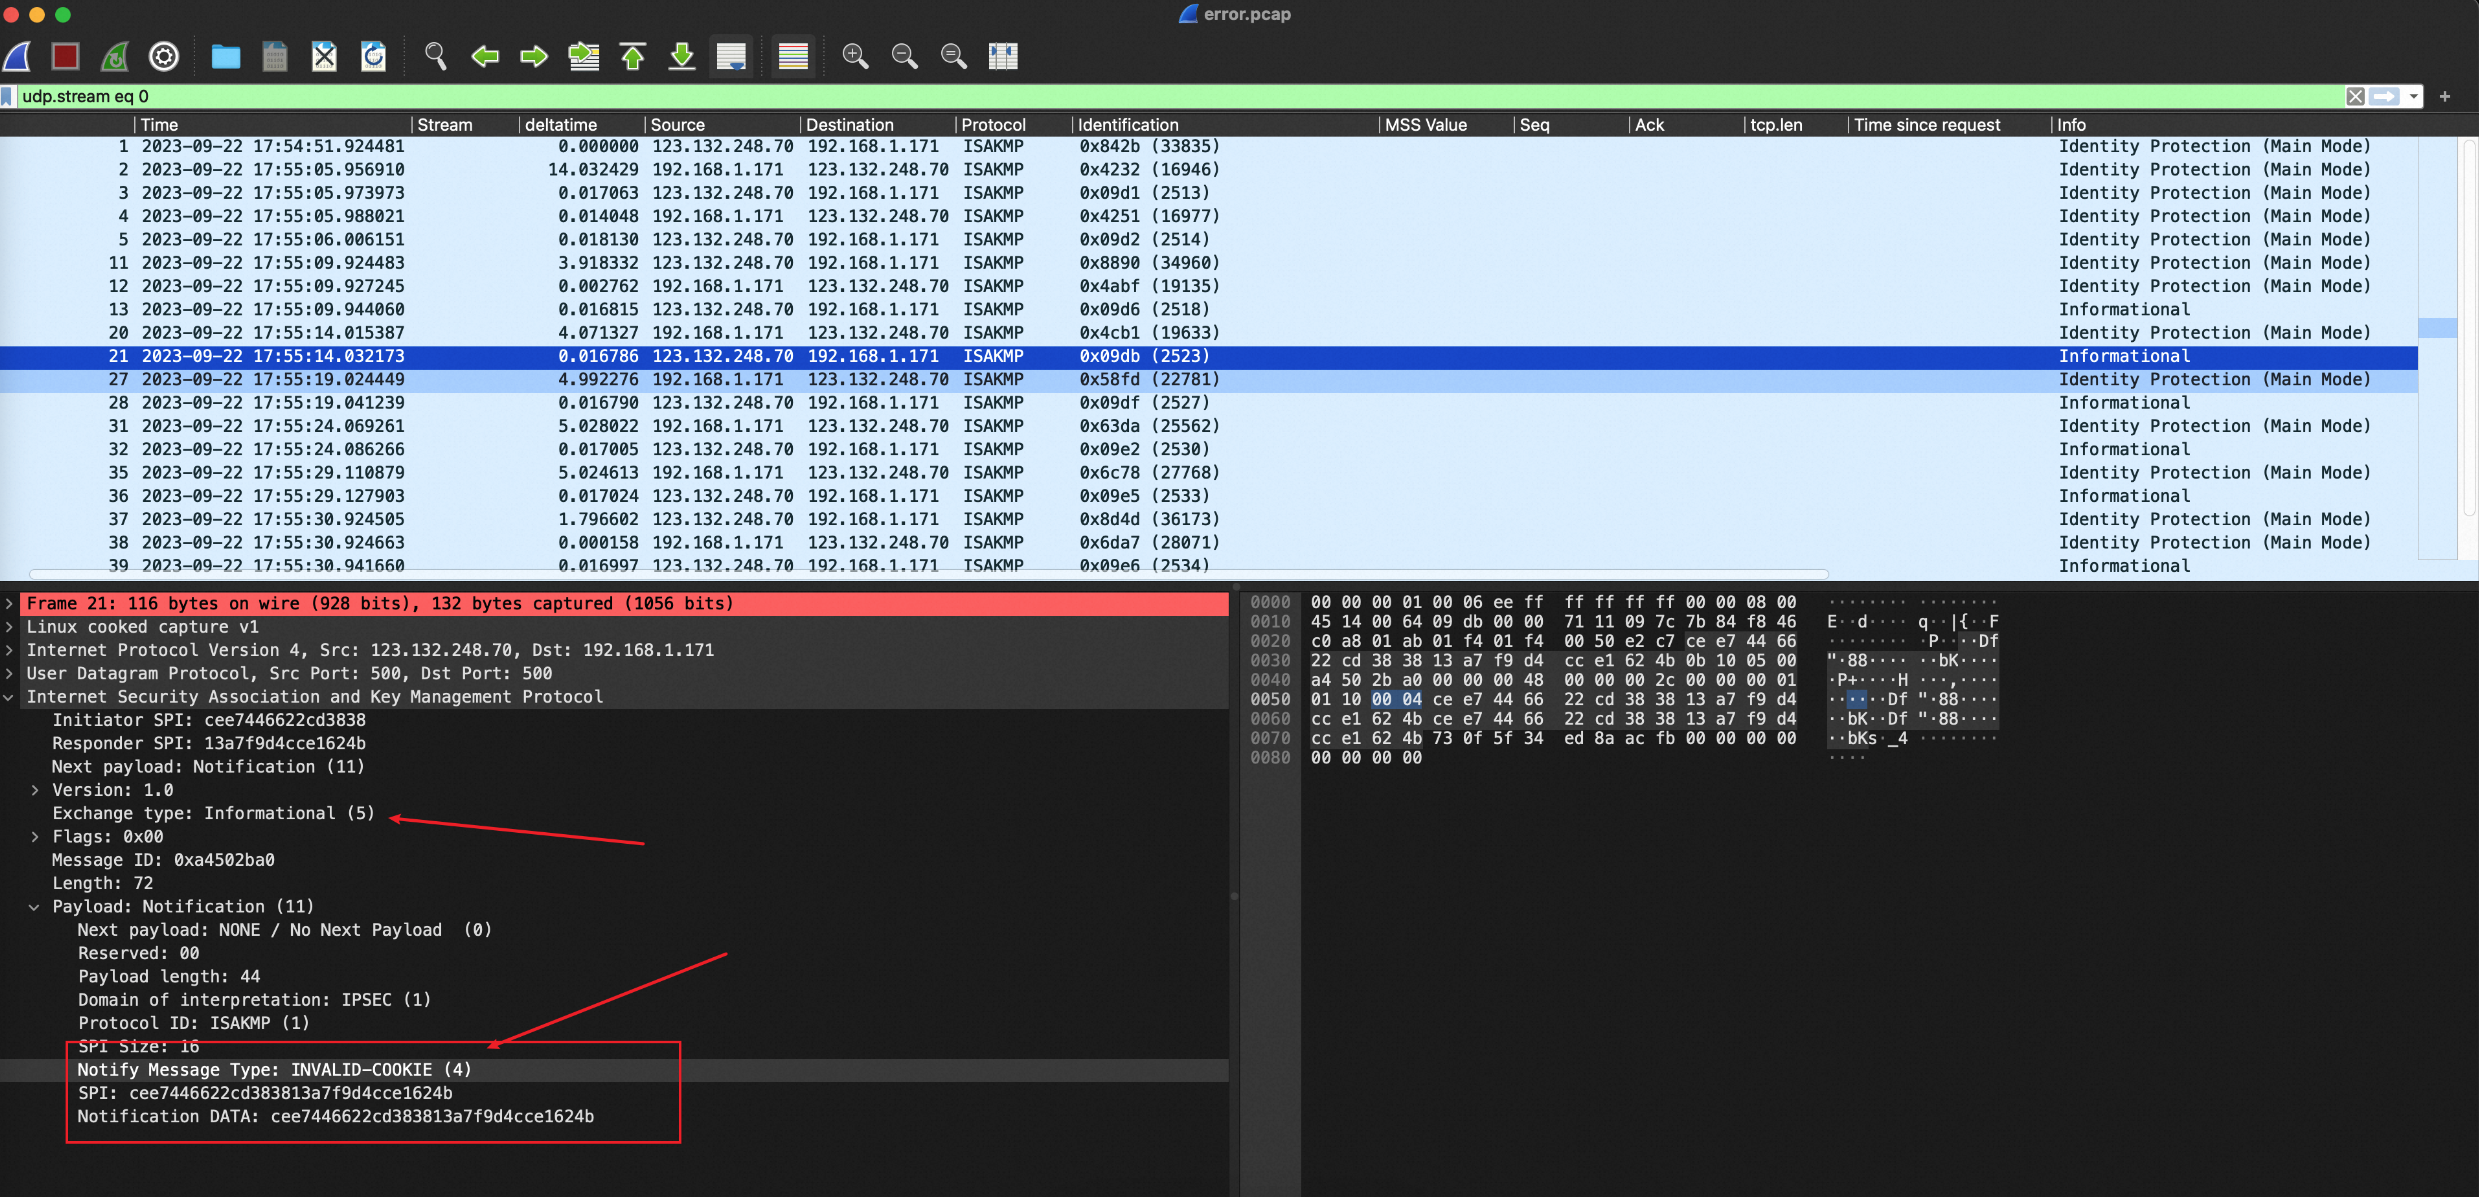Screen dimensions: 2479x1197
Task: Open display filter history dropdown
Action: click(x=2415, y=97)
